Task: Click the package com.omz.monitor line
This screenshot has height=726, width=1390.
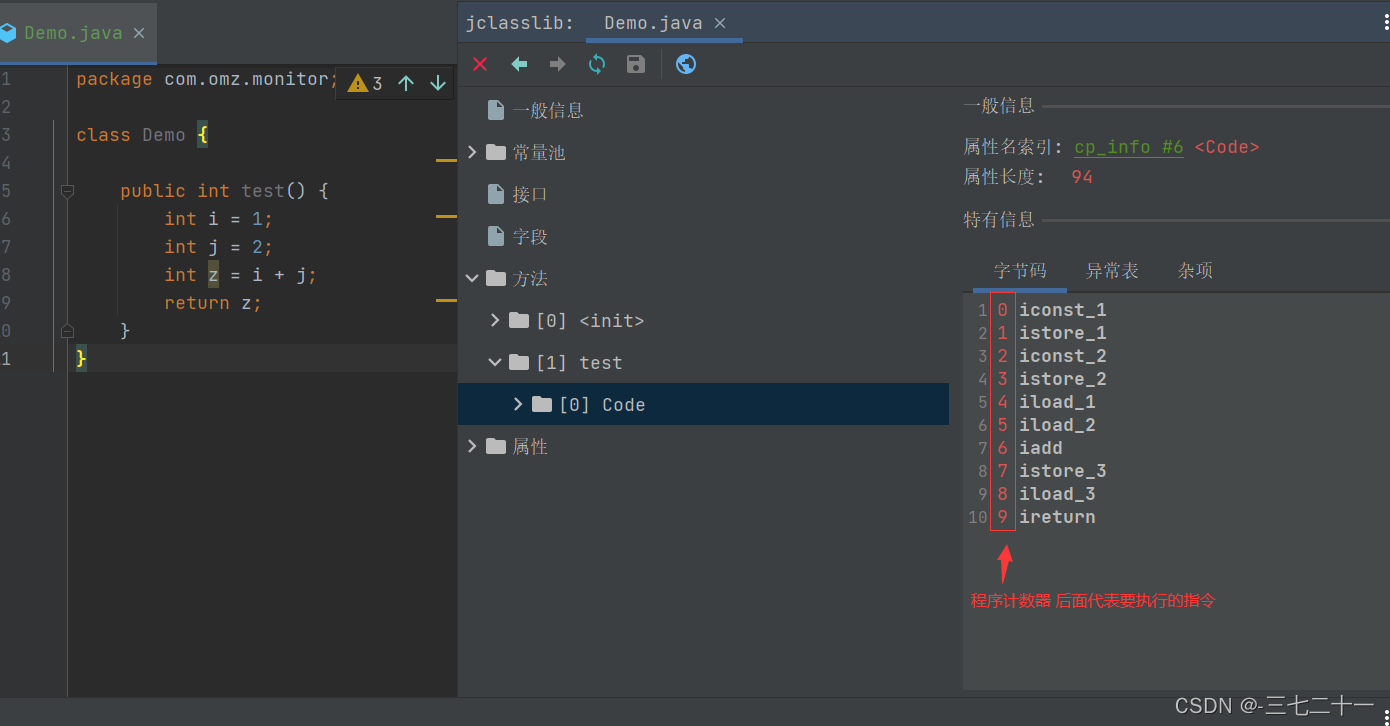Action: click(208, 79)
